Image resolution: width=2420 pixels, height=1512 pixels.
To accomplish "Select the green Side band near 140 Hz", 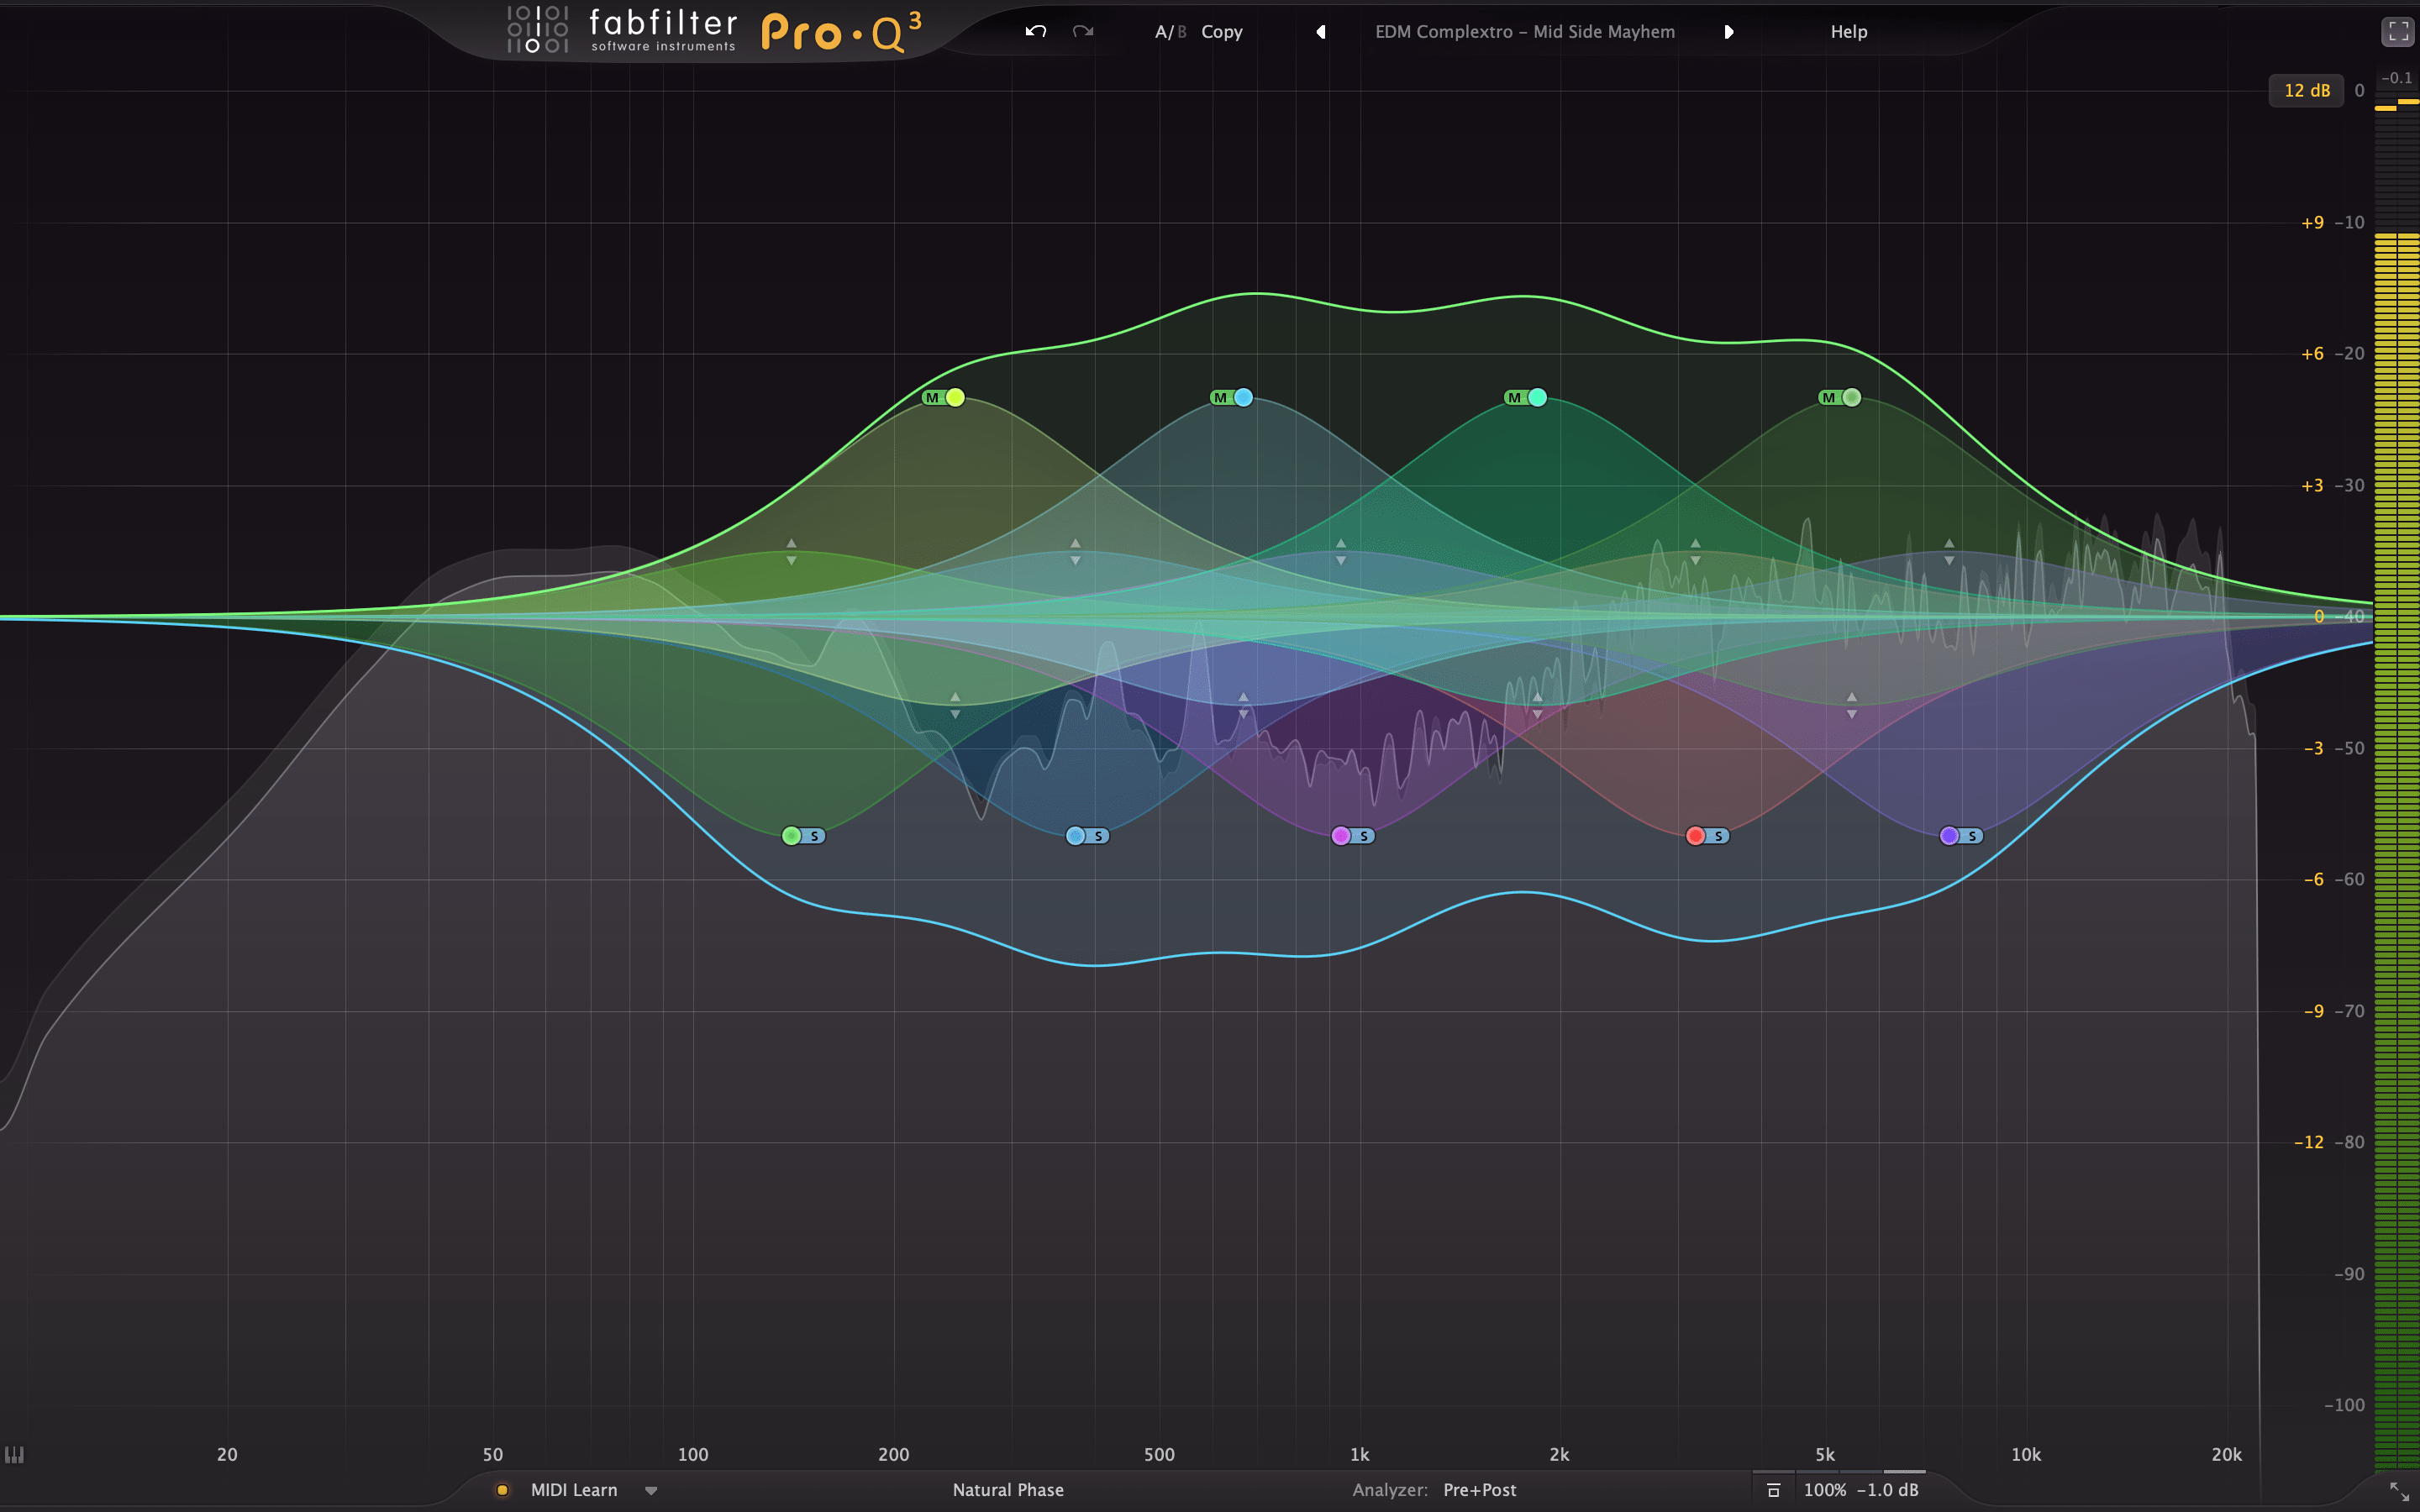I will (791, 835).
